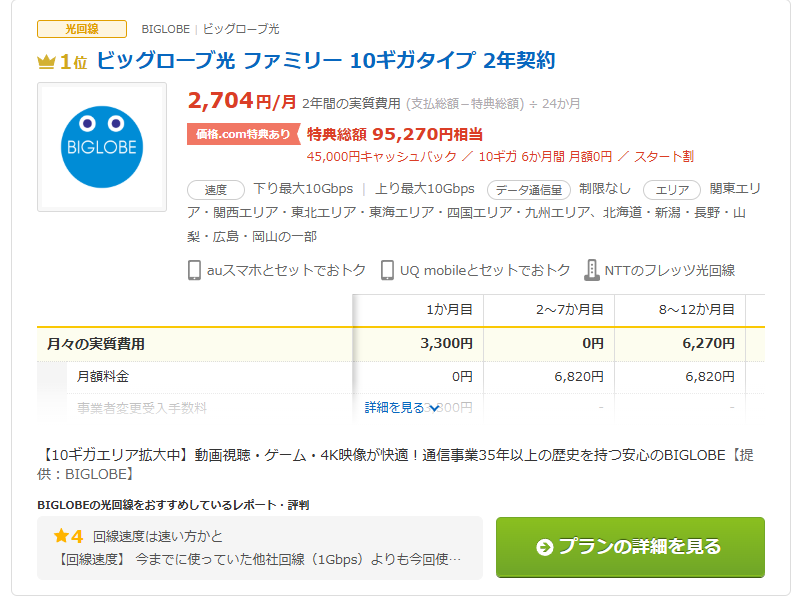The width and height of the screenshot is (796, 597).
Task: Click the エリア label pill
Action: point(672,190)
